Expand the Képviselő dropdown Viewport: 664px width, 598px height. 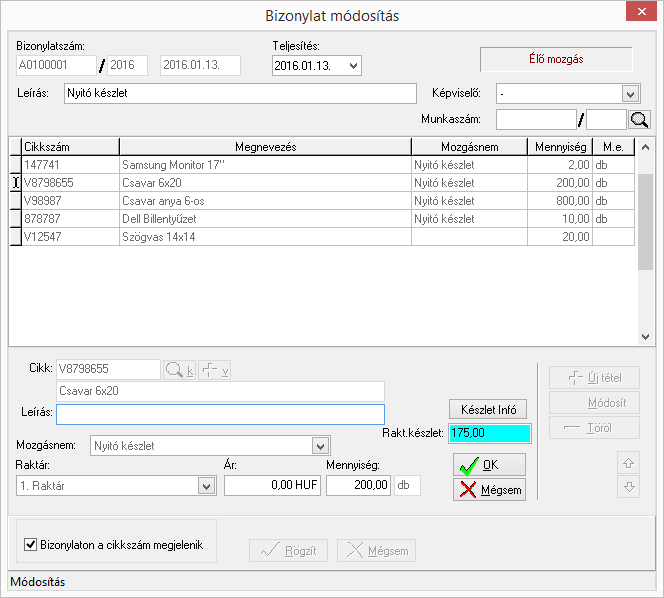[630, 94]
